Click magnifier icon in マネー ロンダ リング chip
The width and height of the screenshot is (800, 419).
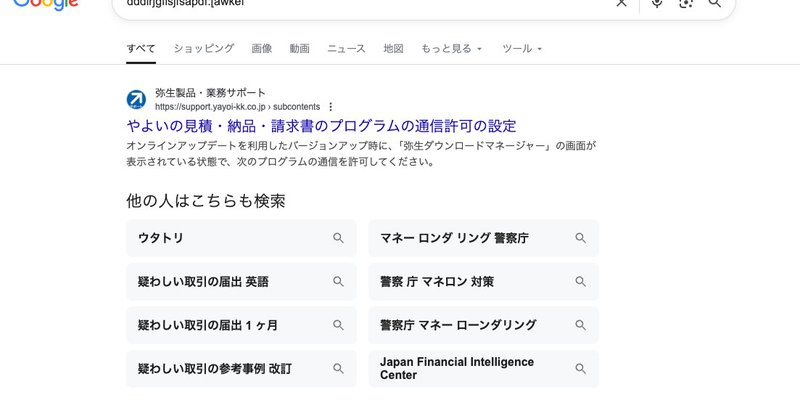[x=581, y=238]
